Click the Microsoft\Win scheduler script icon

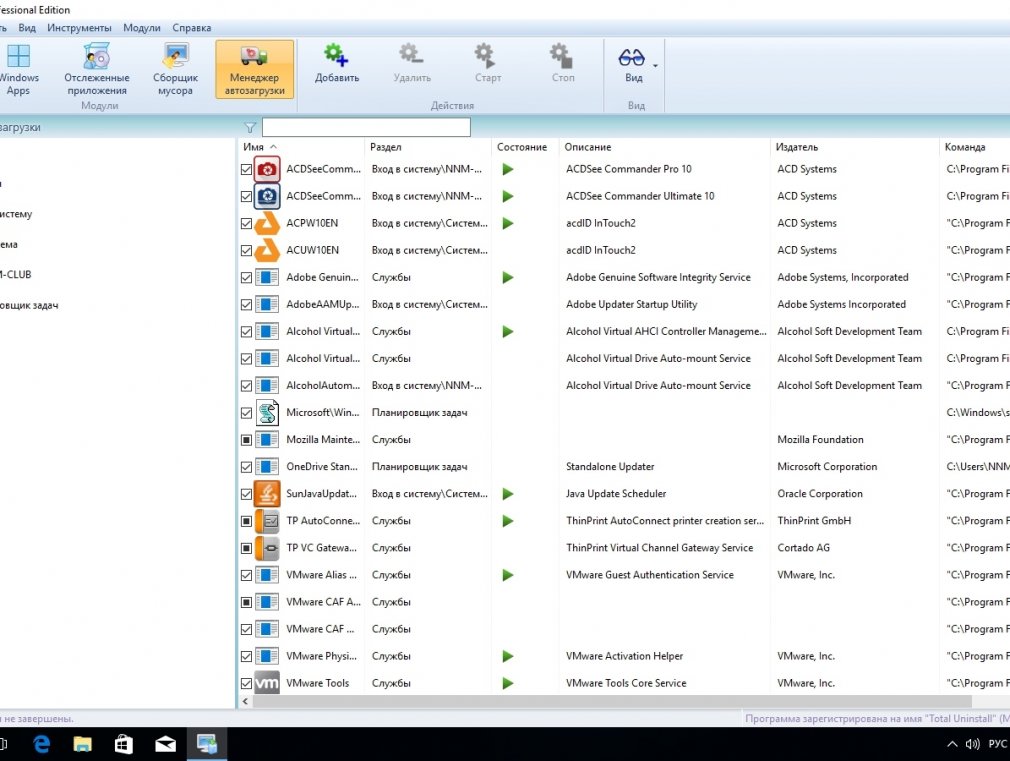(267, 413)
